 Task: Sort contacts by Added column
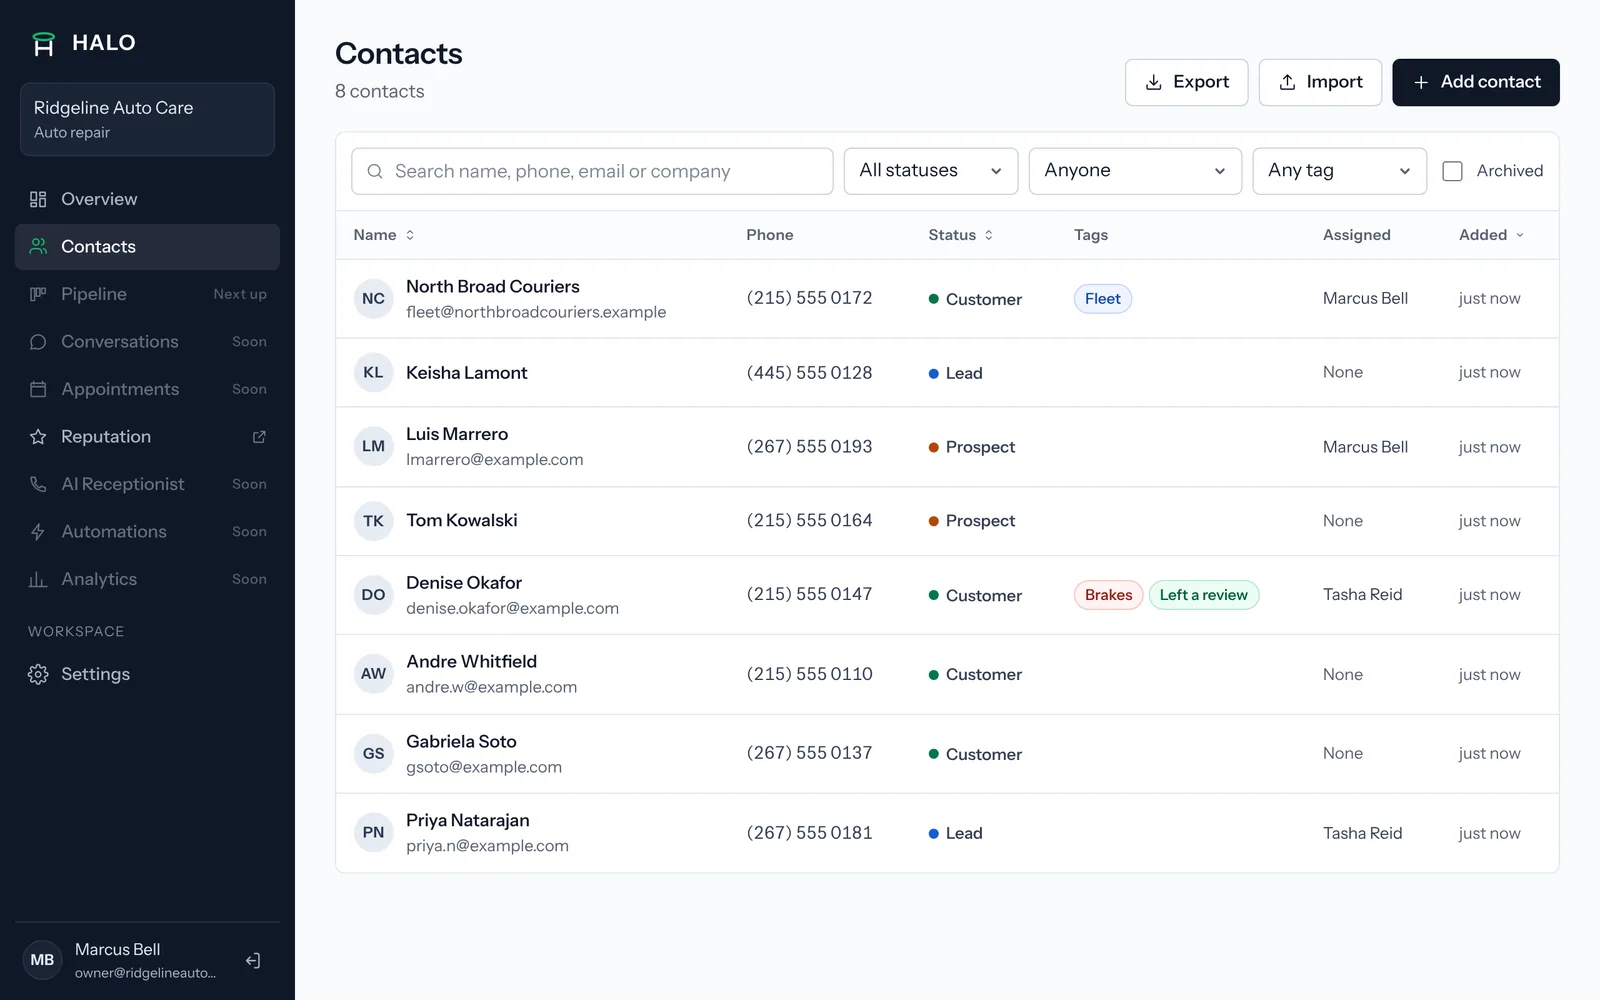point(1491,235)
